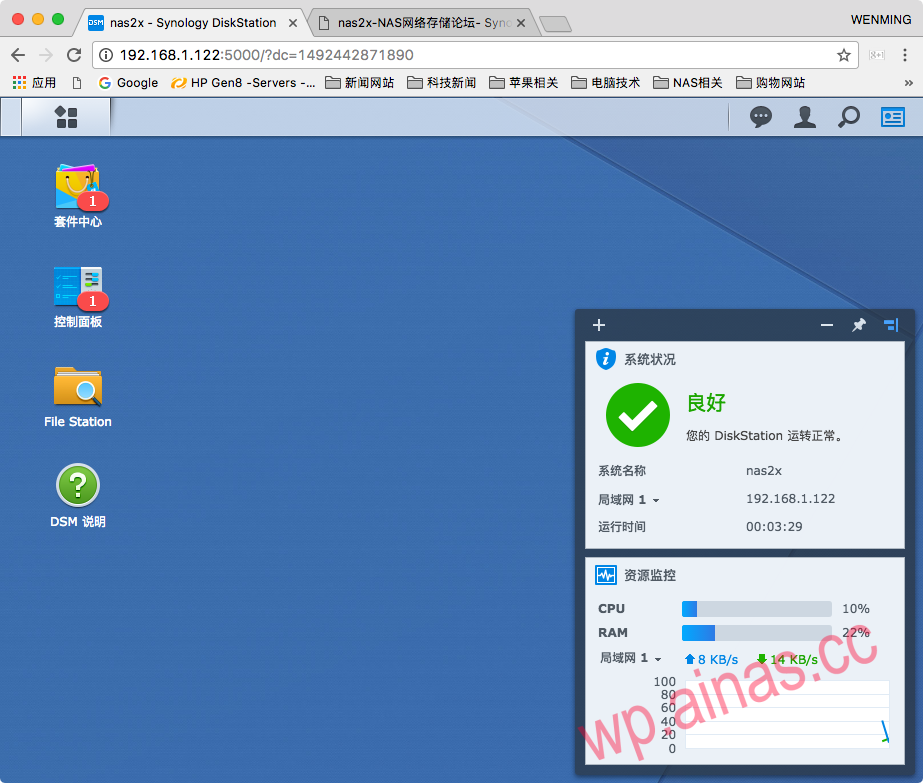Click the CPU 10% value
This screenshot has height=783, width=923.
point(855,609)
